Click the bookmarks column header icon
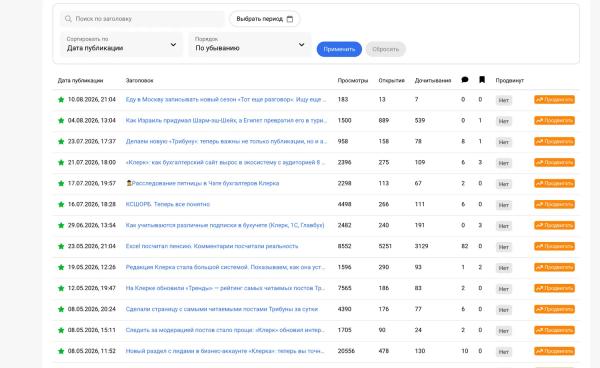Viewport: 600px width, 368px height. coord(482,80)
